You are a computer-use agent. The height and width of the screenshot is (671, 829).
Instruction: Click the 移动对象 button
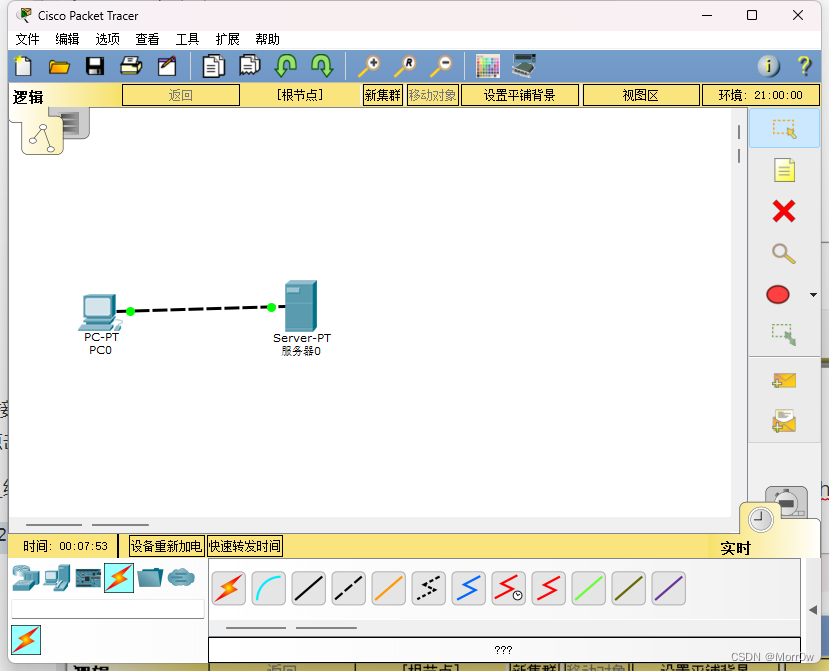(x=432, y=95)
